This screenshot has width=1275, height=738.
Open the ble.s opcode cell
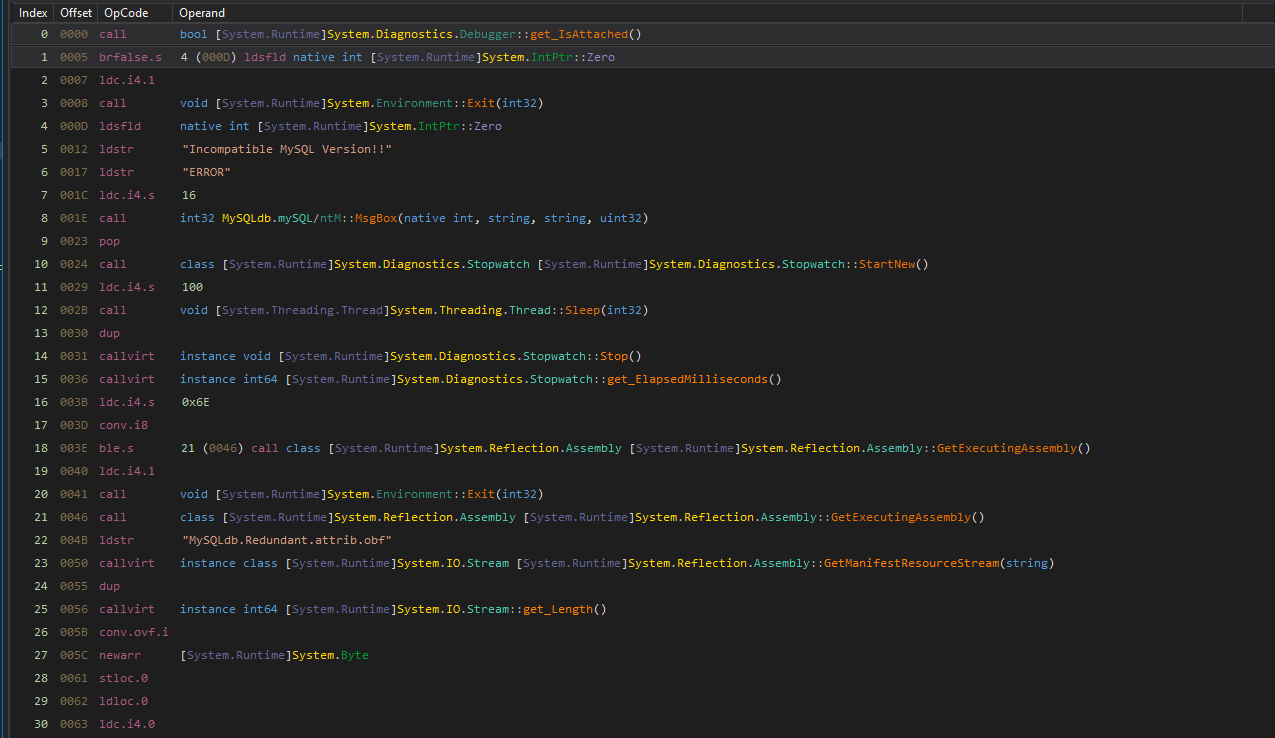116,448
